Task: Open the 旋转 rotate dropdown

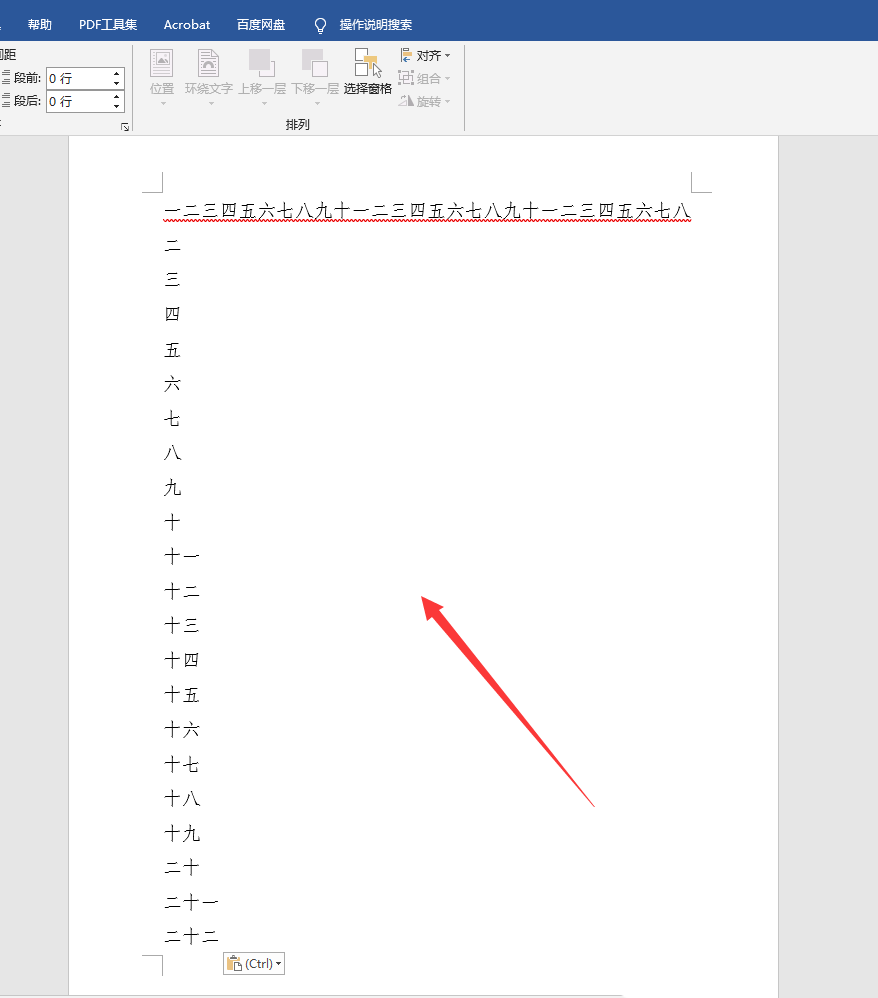Action: coord(425,101)
